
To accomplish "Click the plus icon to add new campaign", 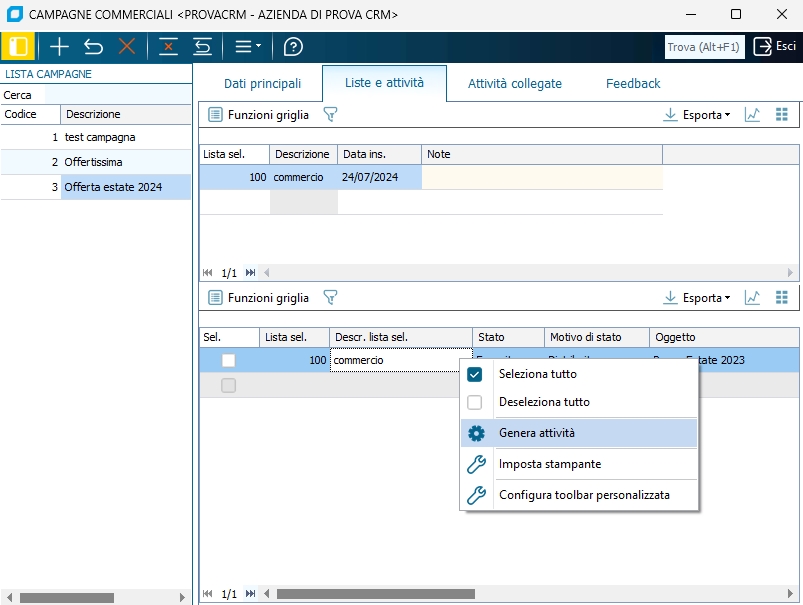I will pyautogui.click(x=60, y=46).
